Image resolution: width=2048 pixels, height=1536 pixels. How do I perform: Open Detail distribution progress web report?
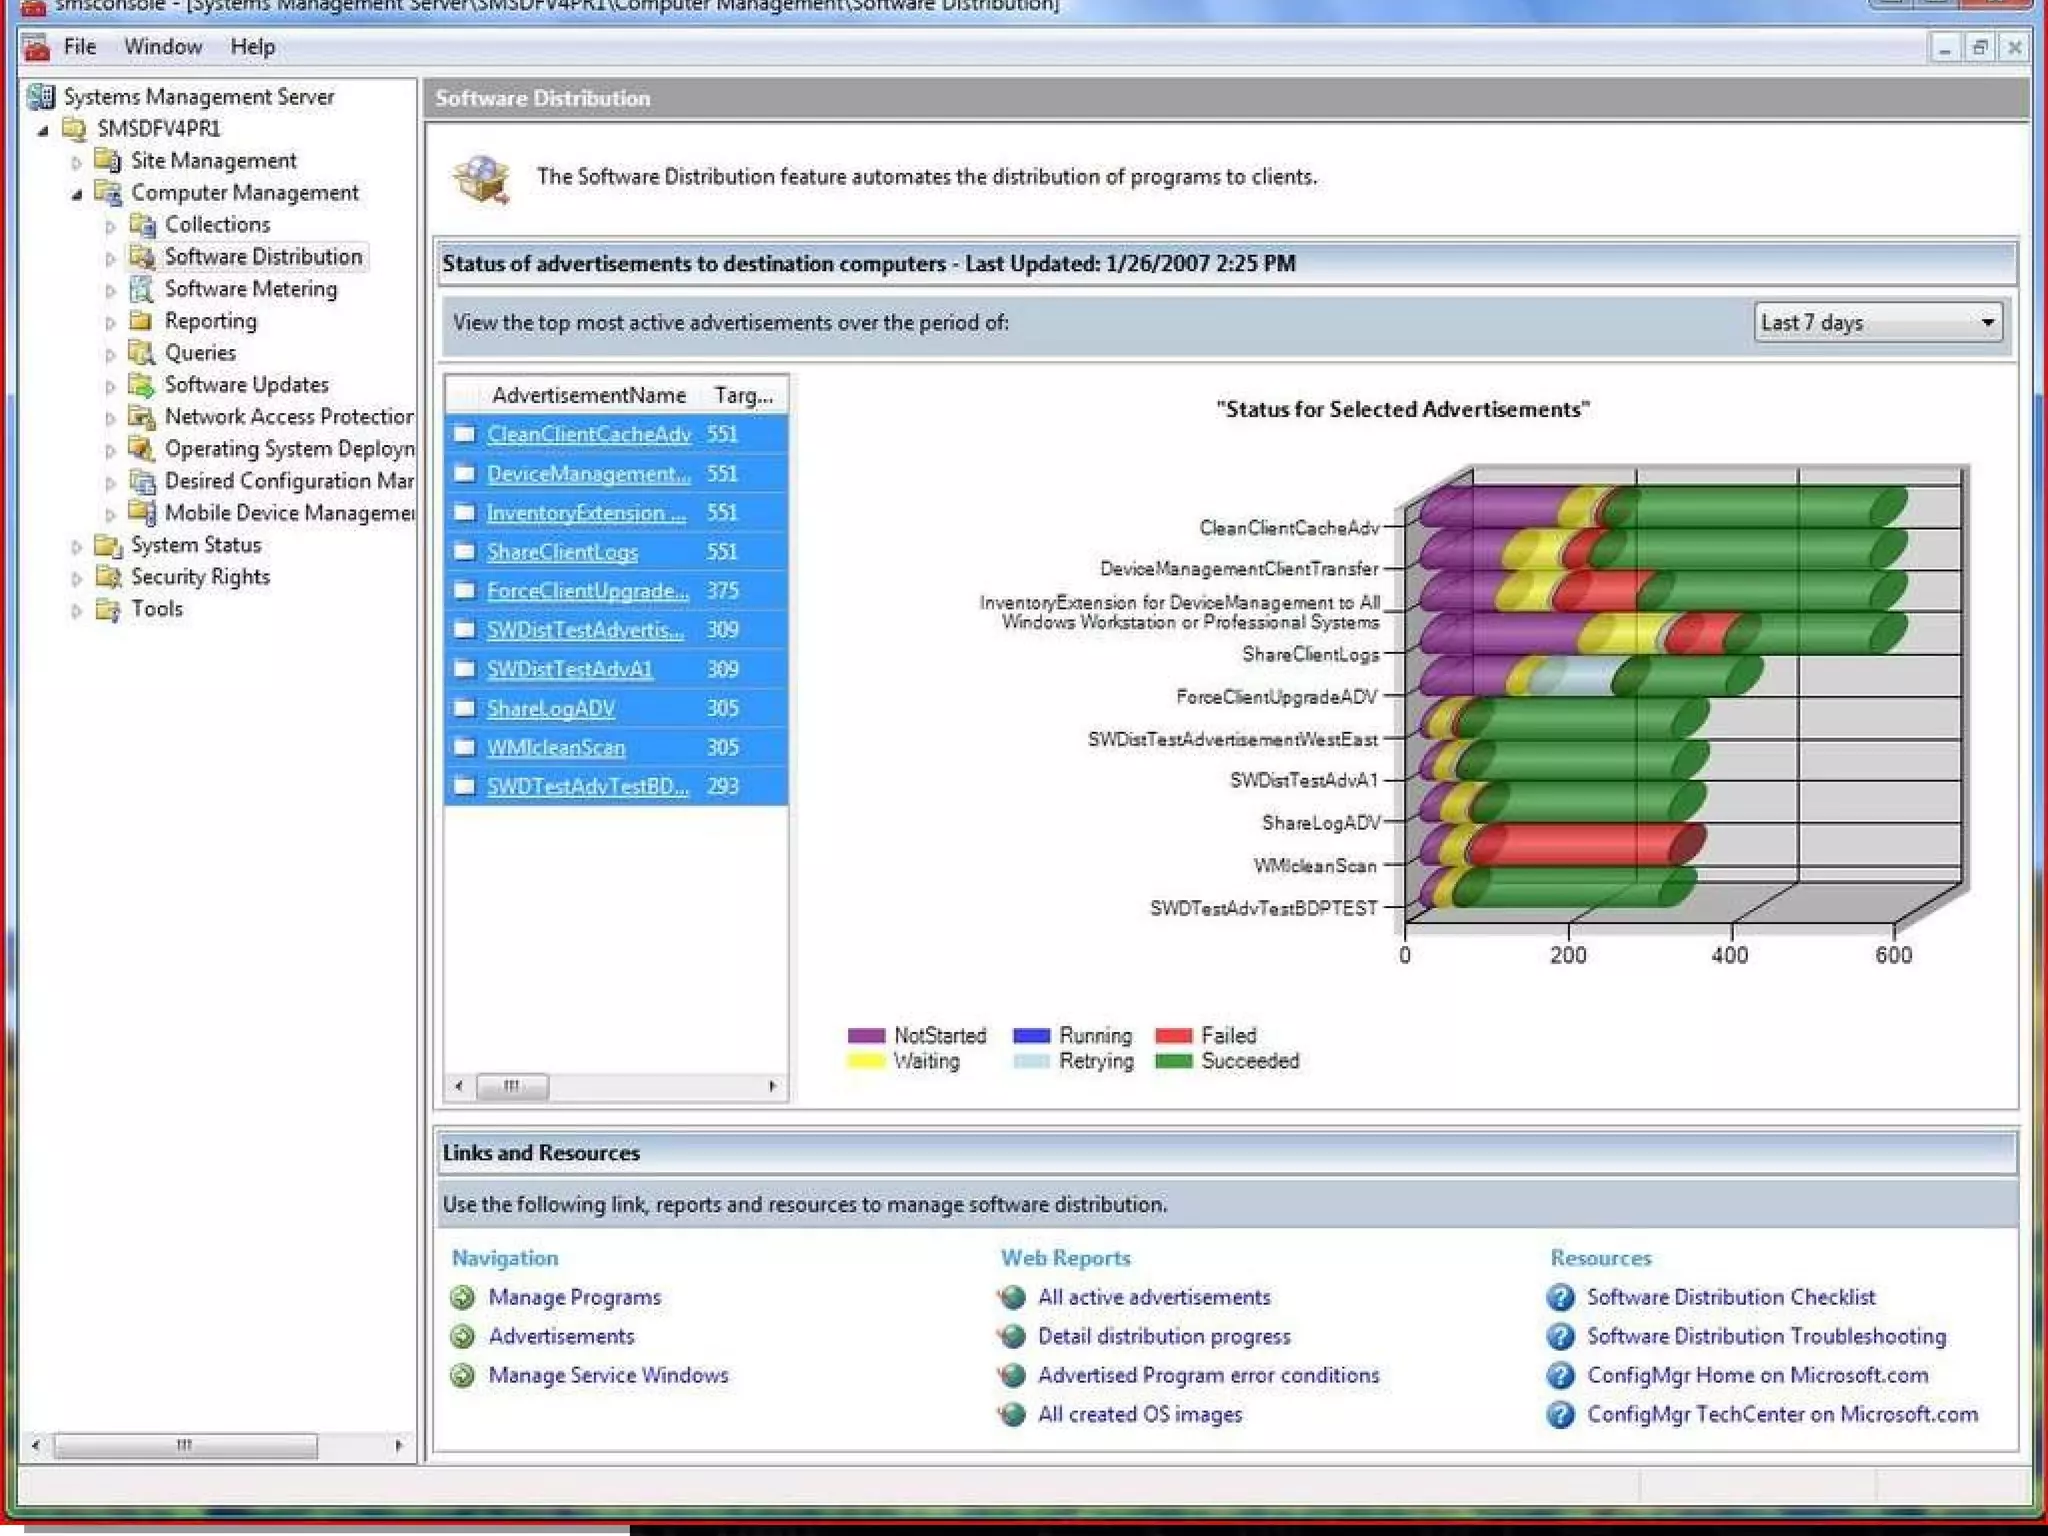click(1164, 1337)
